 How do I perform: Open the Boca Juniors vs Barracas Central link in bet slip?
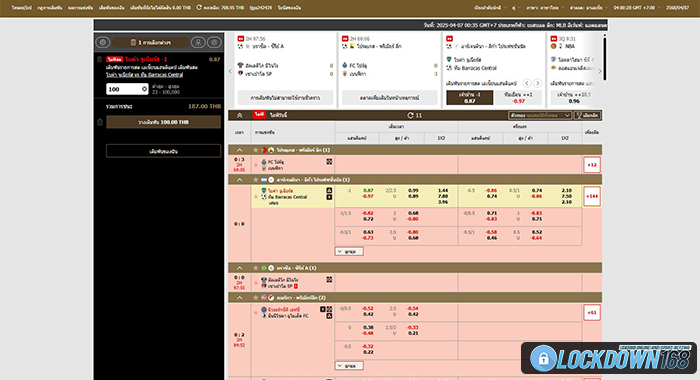144,75
